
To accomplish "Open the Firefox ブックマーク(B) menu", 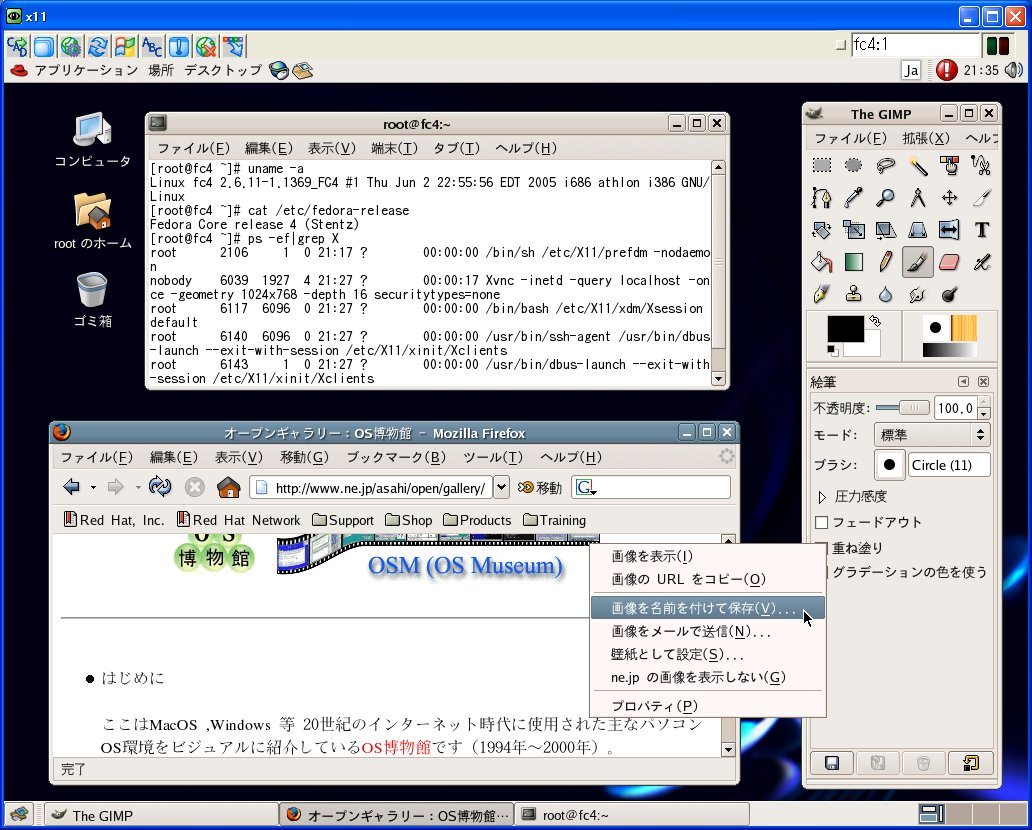I will tap(396, 457).
